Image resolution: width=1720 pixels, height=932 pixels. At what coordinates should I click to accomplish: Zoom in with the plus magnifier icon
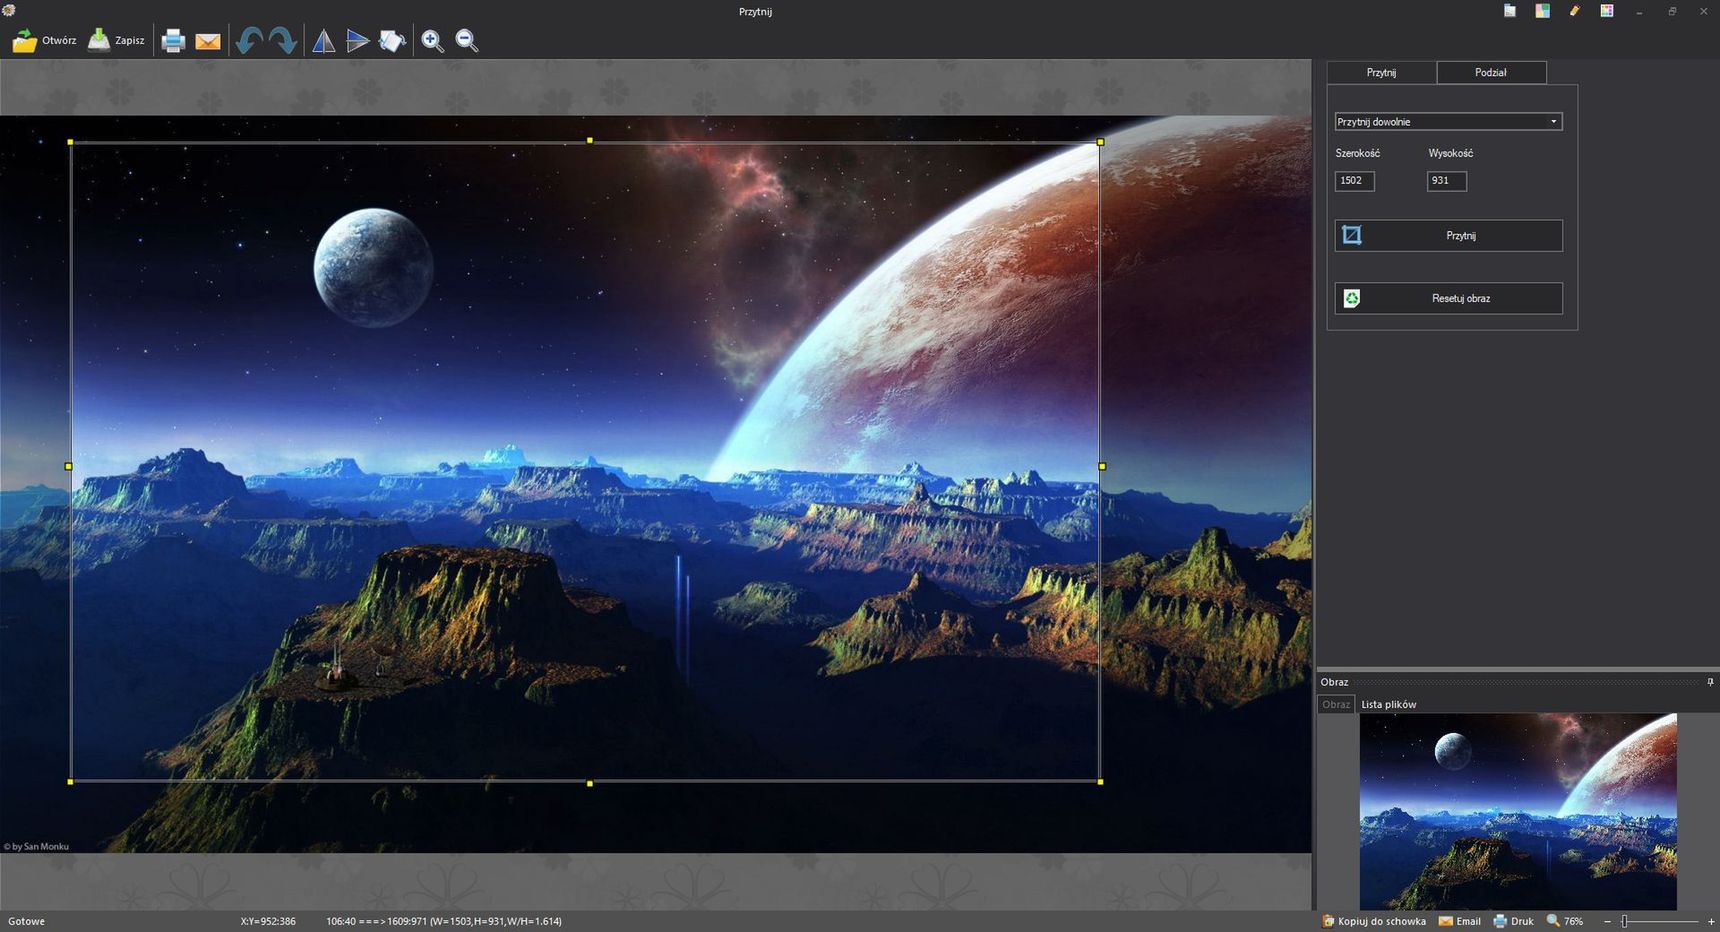[432, 41]
